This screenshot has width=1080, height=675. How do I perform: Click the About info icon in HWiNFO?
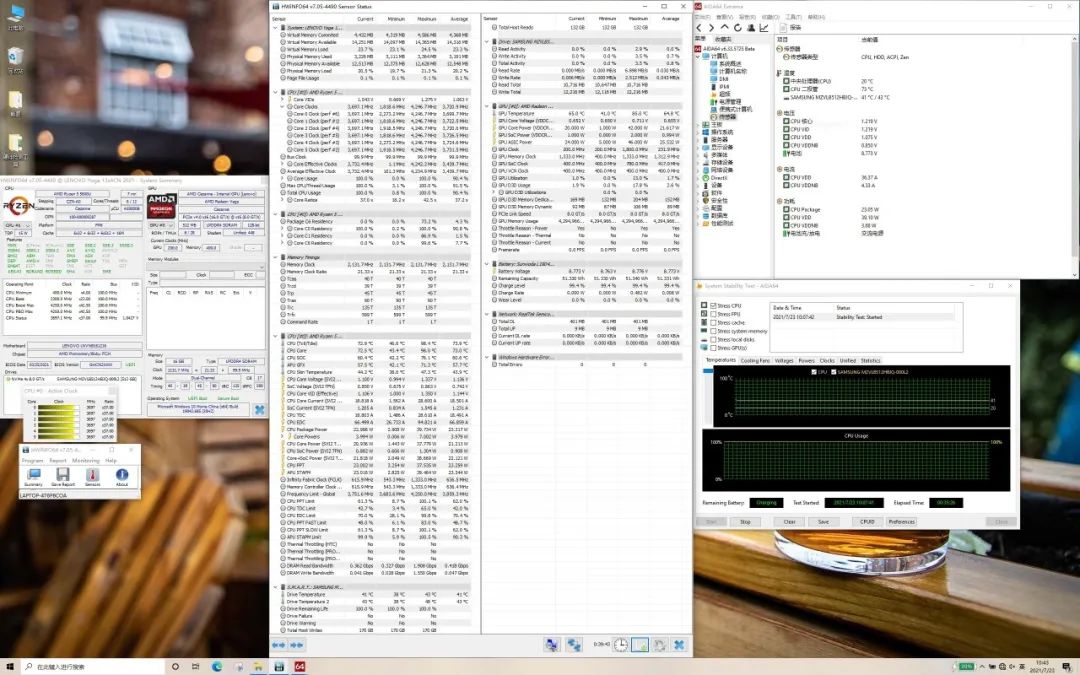pos(122,474)
